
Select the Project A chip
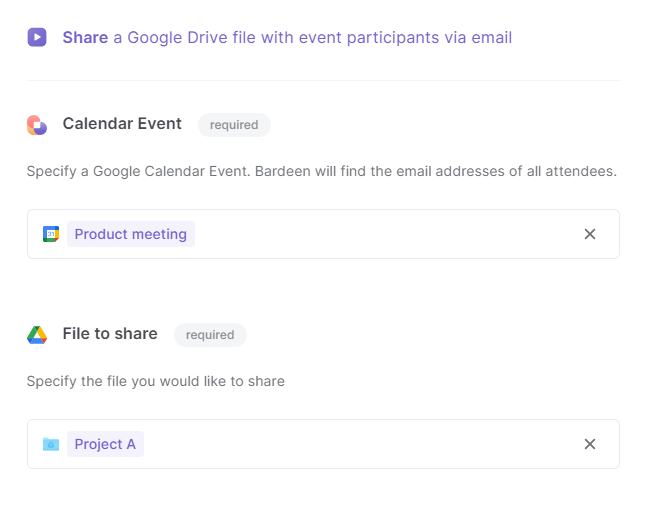point(105,444)
